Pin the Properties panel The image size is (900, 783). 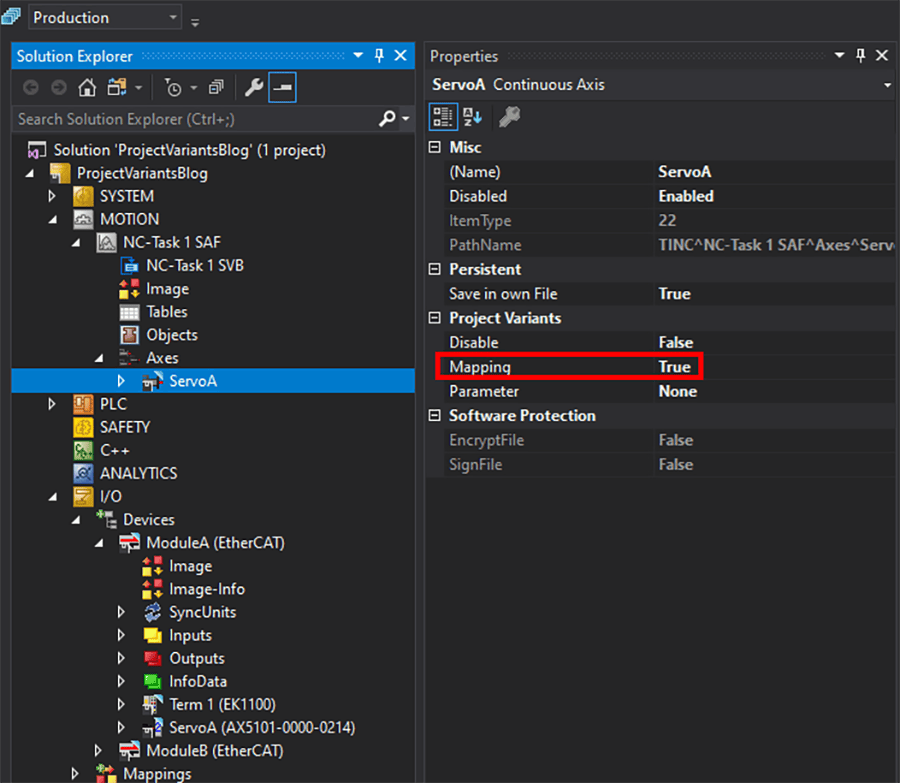click(x=860, y=56)
